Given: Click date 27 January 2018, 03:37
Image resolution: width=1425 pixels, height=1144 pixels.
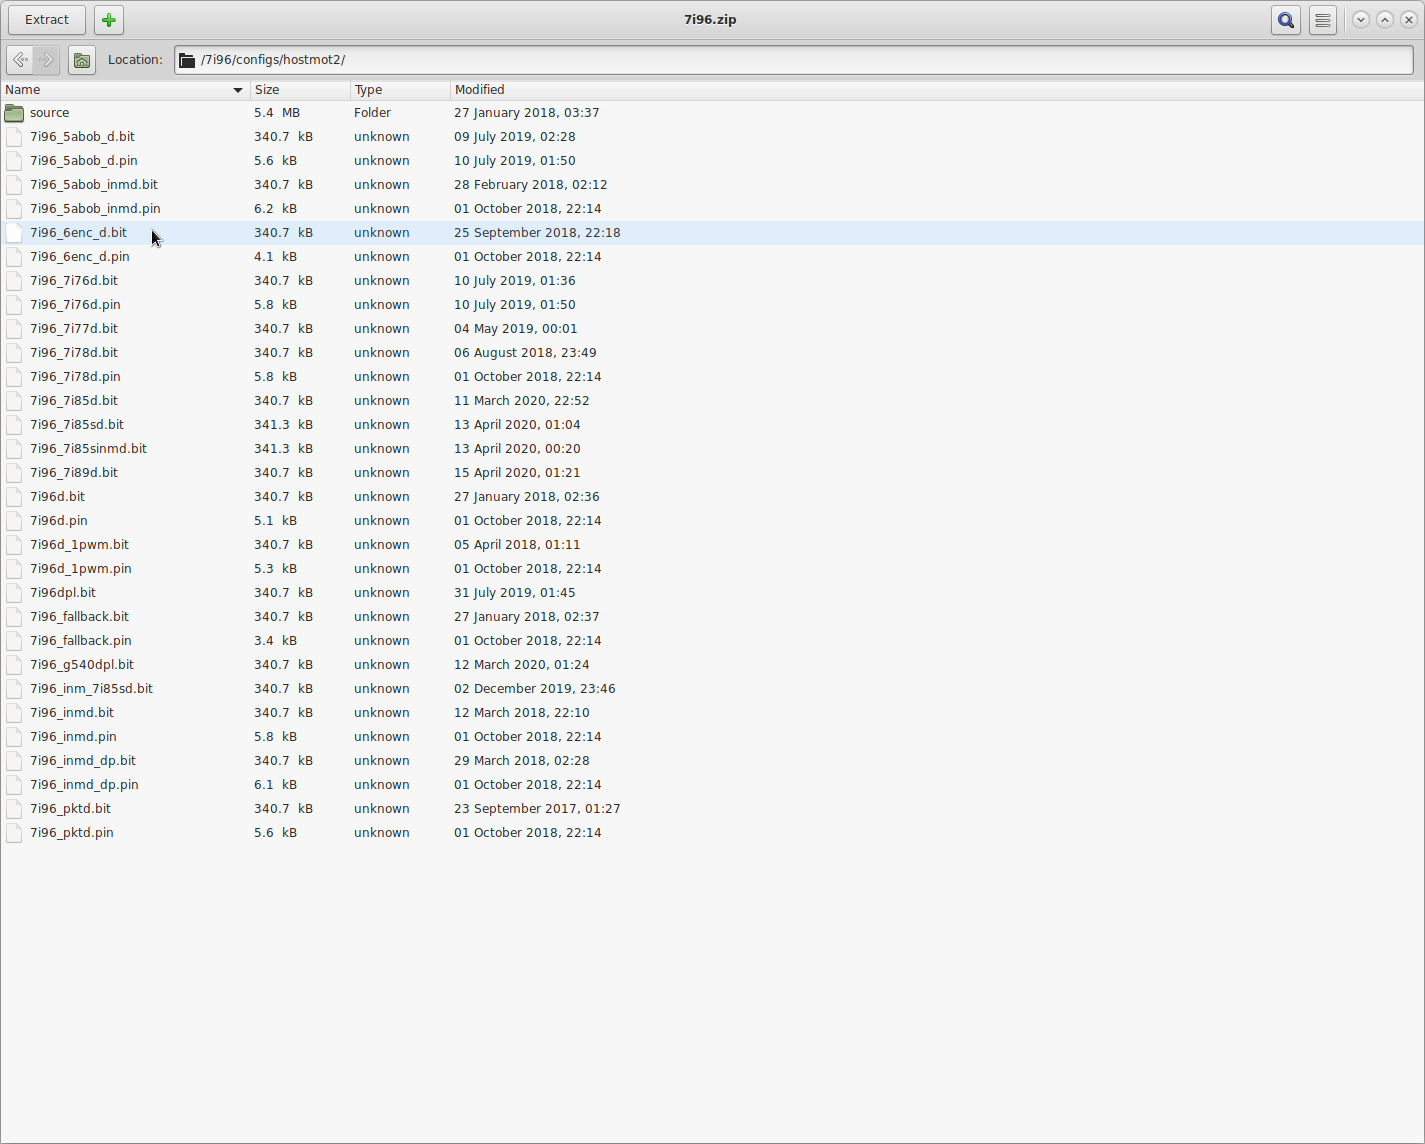Looking at the screenshot, I should (527, 113).
